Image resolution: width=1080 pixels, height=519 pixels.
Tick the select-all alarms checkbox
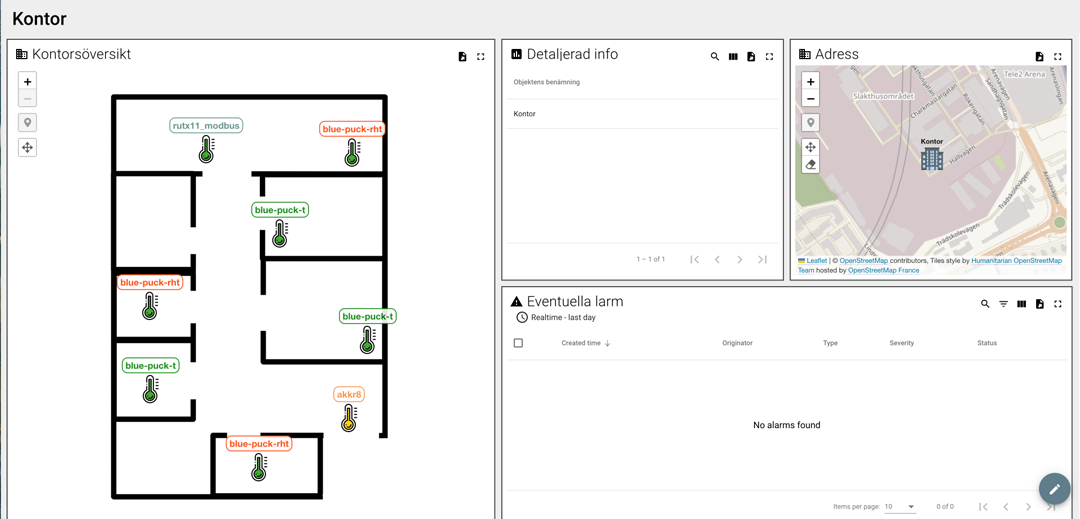pos(519,343)
